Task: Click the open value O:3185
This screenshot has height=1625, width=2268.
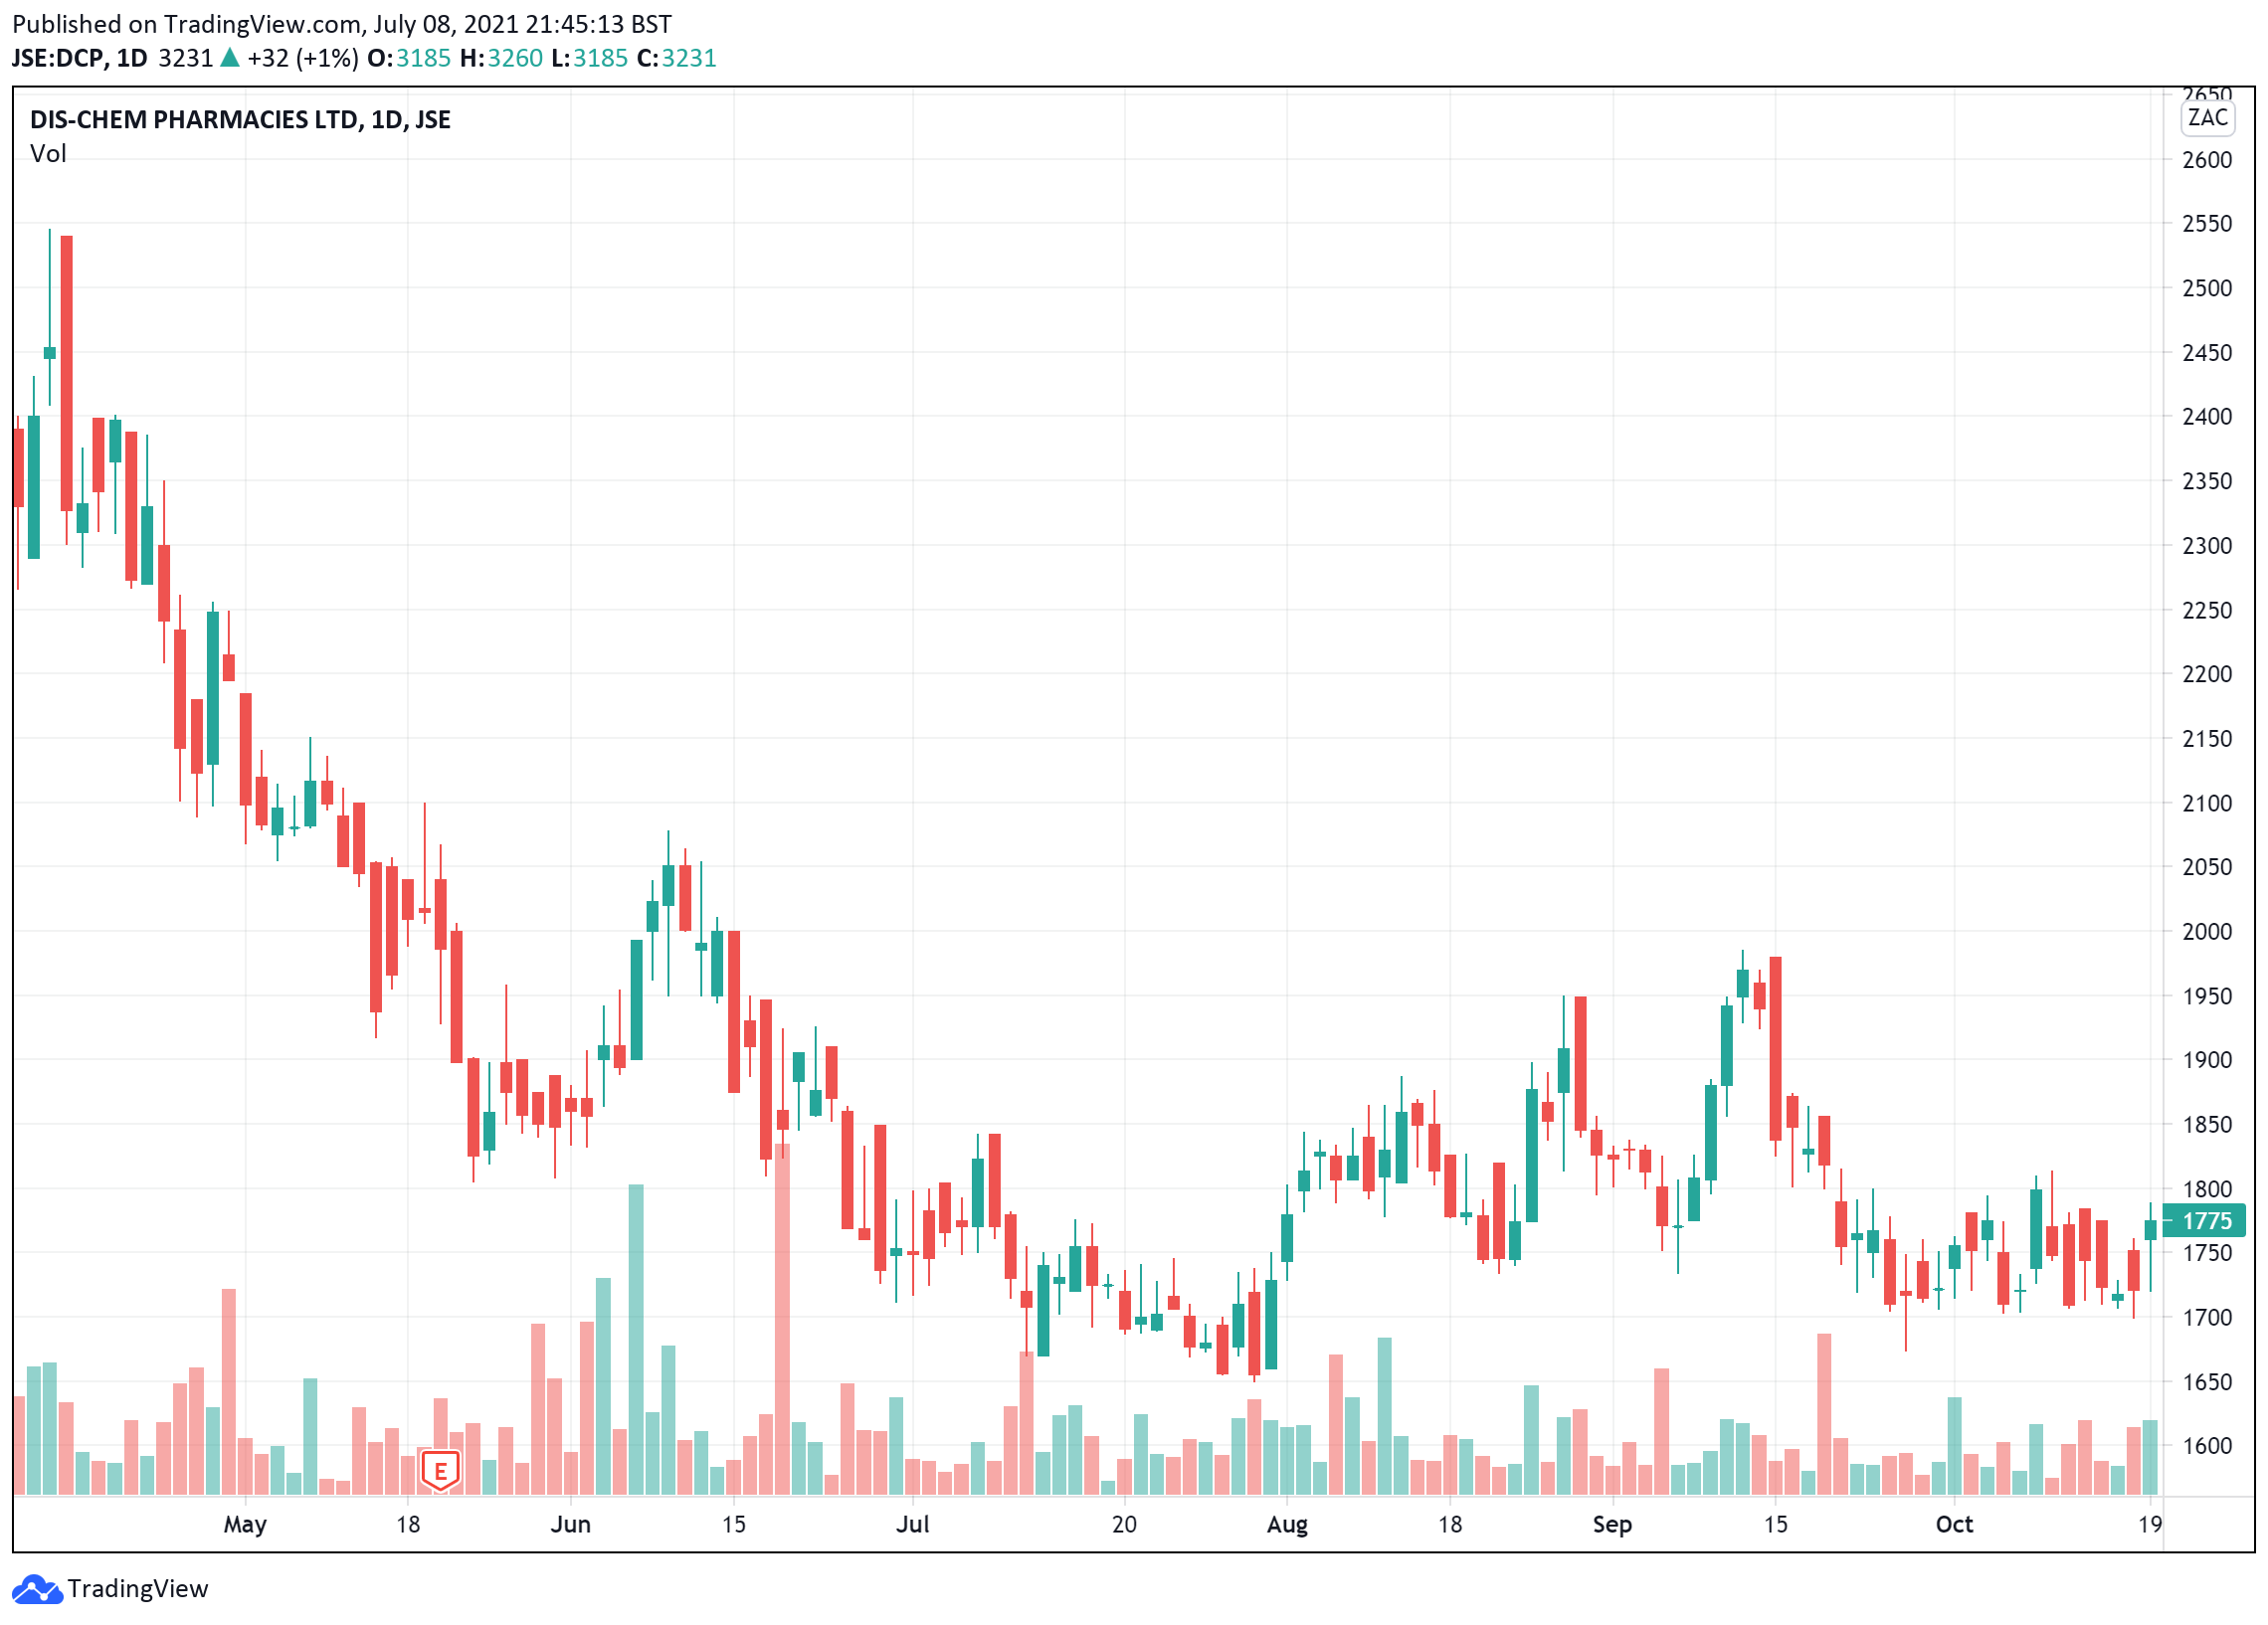Action: click(x=409, y=58)
